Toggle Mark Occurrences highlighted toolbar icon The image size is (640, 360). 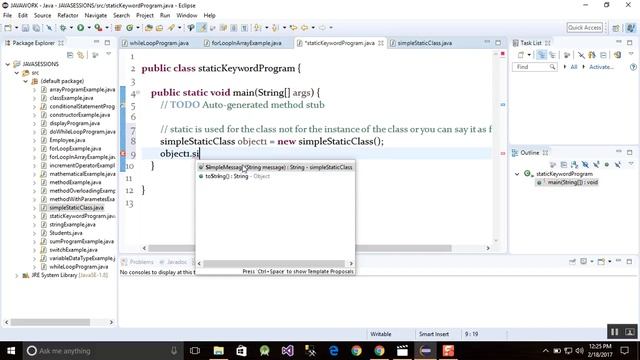(202, 28)
